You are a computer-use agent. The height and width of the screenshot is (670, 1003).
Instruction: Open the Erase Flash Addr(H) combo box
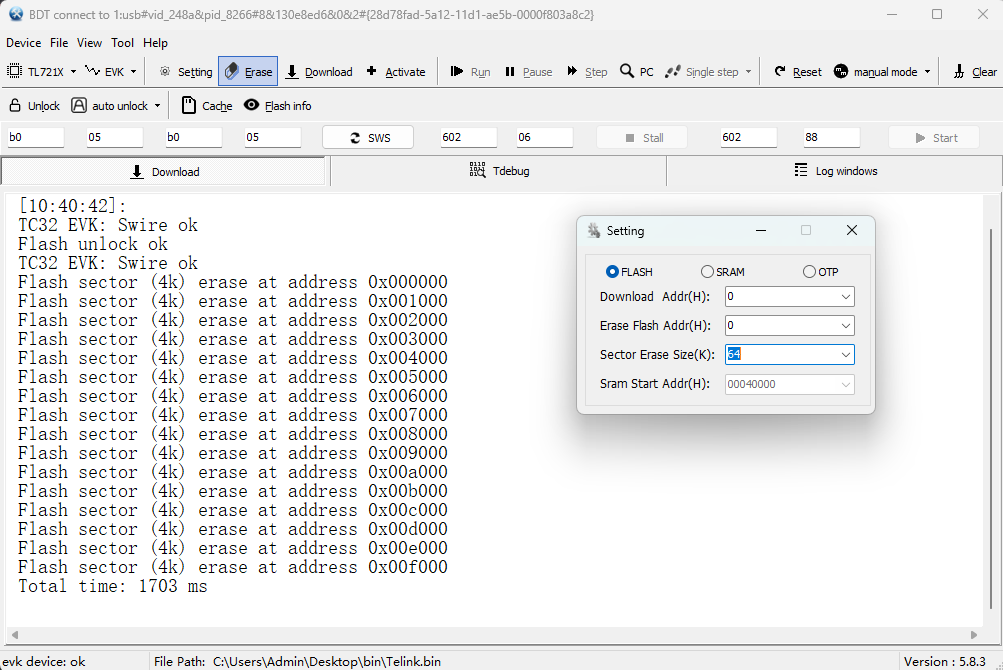pos(789,326)
